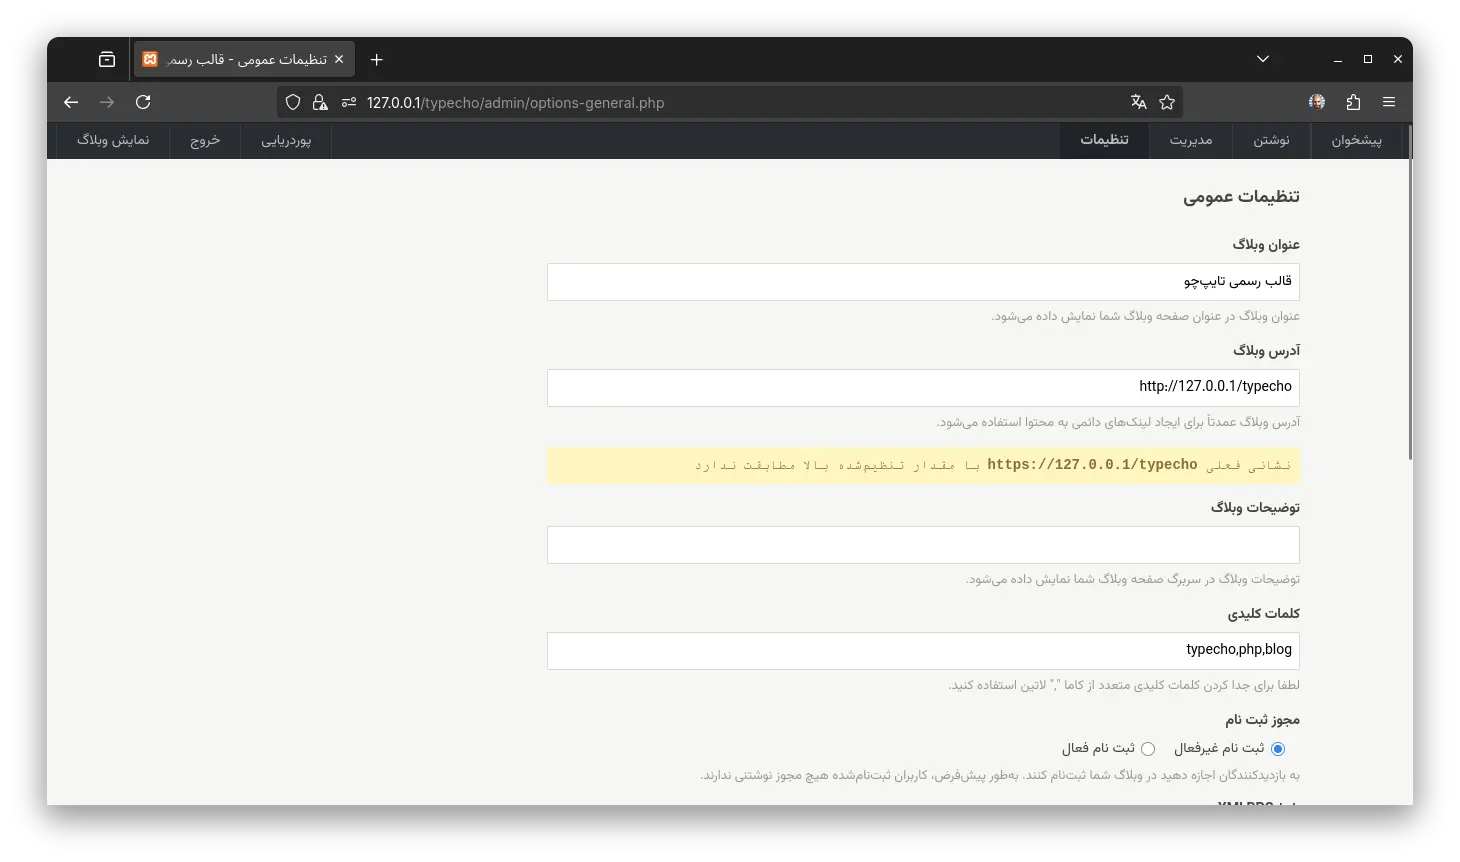Screen dimensions: 1460x862
Task: Go back to the previous page
Action: click(71, 102)
